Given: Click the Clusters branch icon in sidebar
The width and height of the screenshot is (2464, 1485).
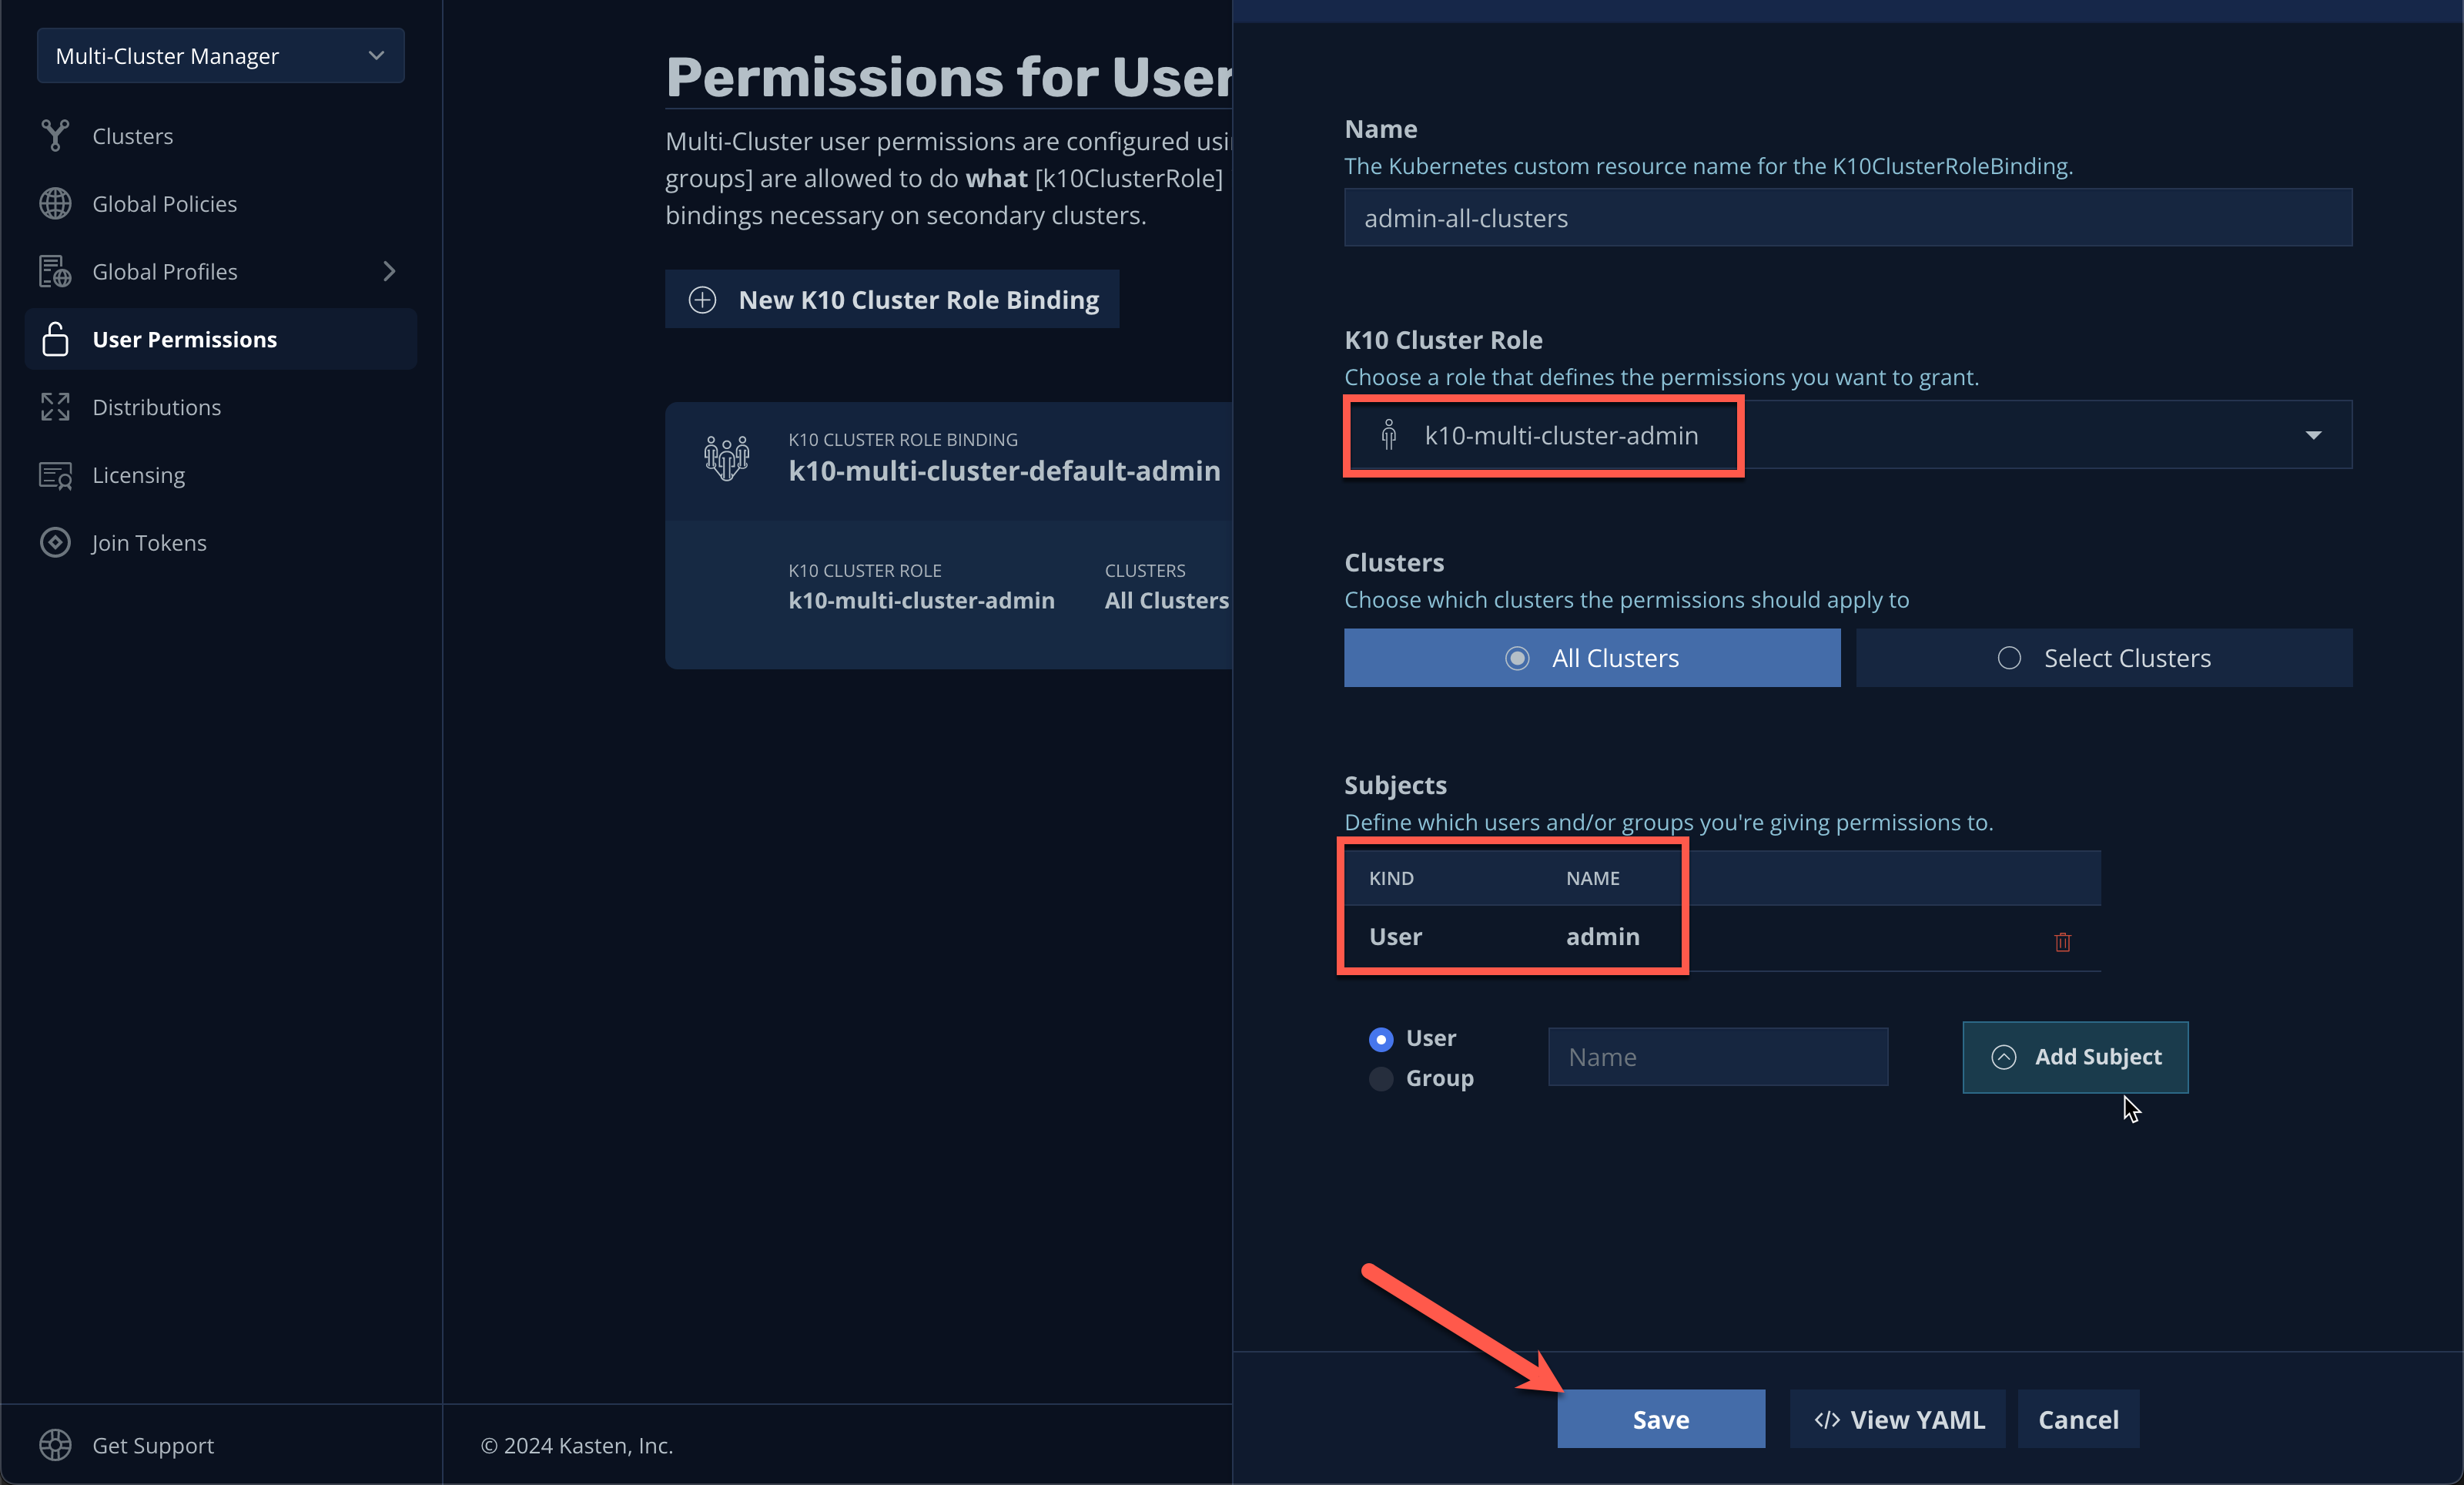Looking at the screenshot, I should pyautogui.click(x=55, y=135).
